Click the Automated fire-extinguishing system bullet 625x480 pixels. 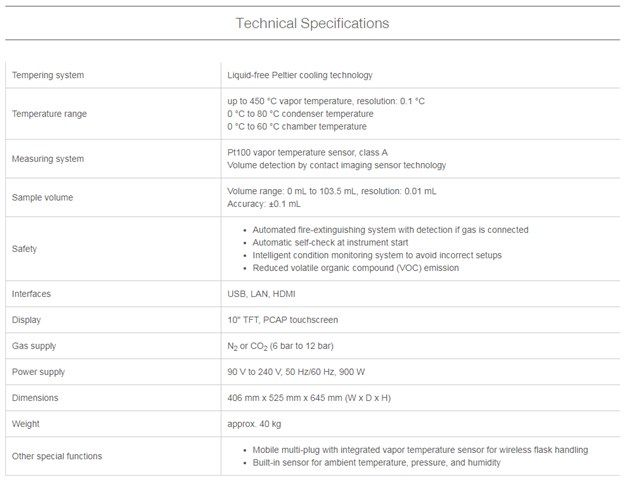click(390, 230)
